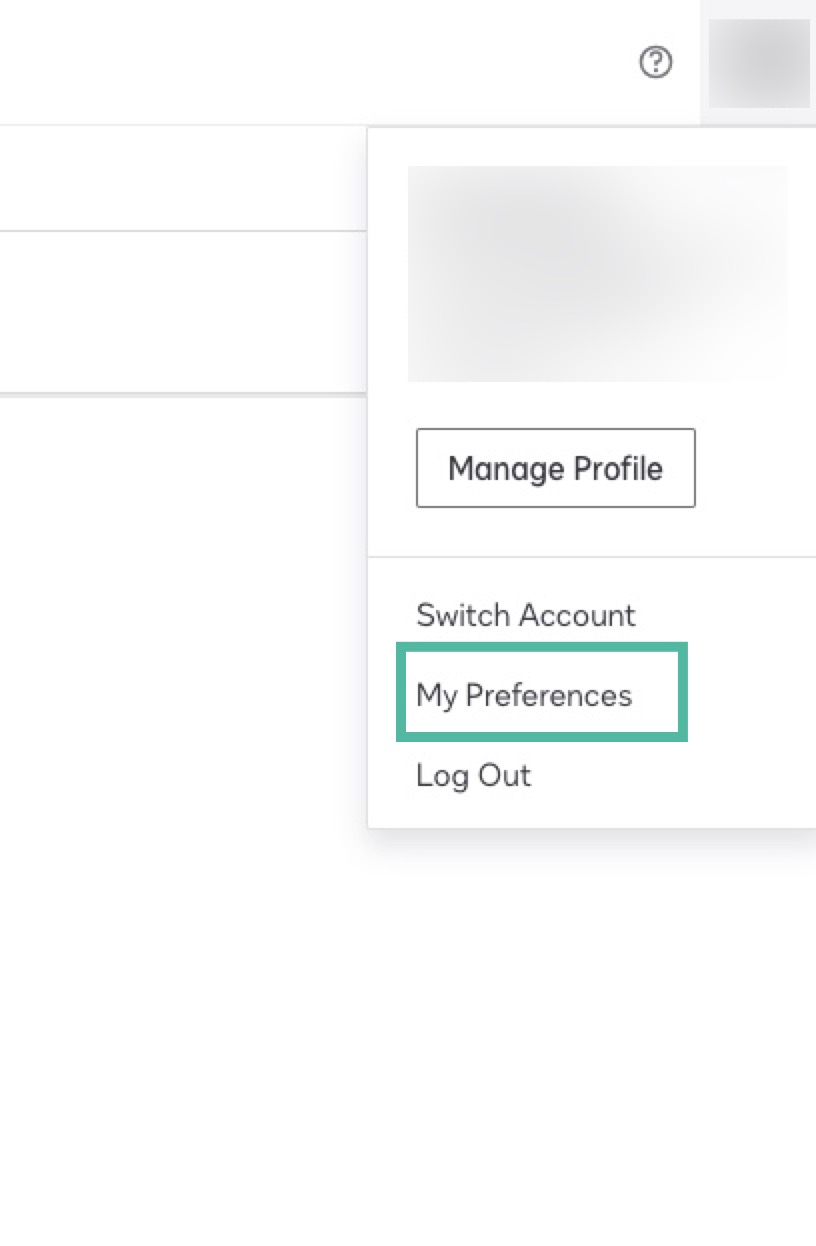Click the highlighted My Preferences option

click(x=523, y=694)
